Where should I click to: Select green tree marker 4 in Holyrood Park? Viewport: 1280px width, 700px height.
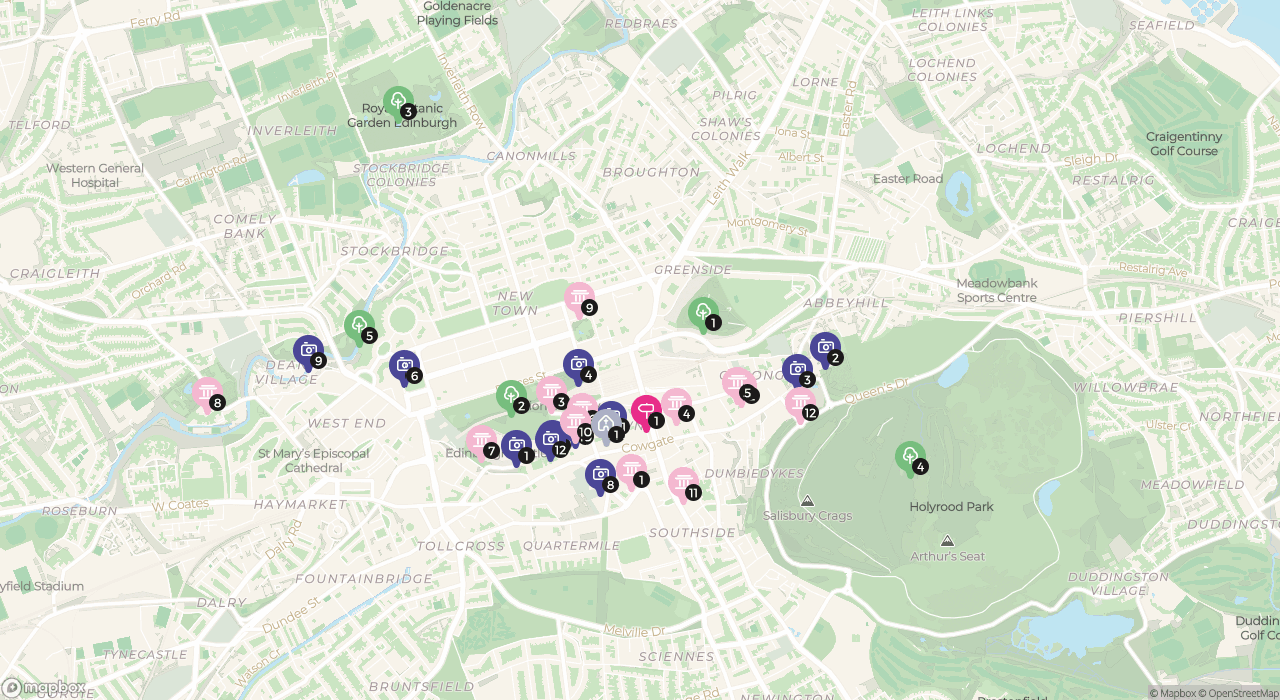[x=909, y=456]
